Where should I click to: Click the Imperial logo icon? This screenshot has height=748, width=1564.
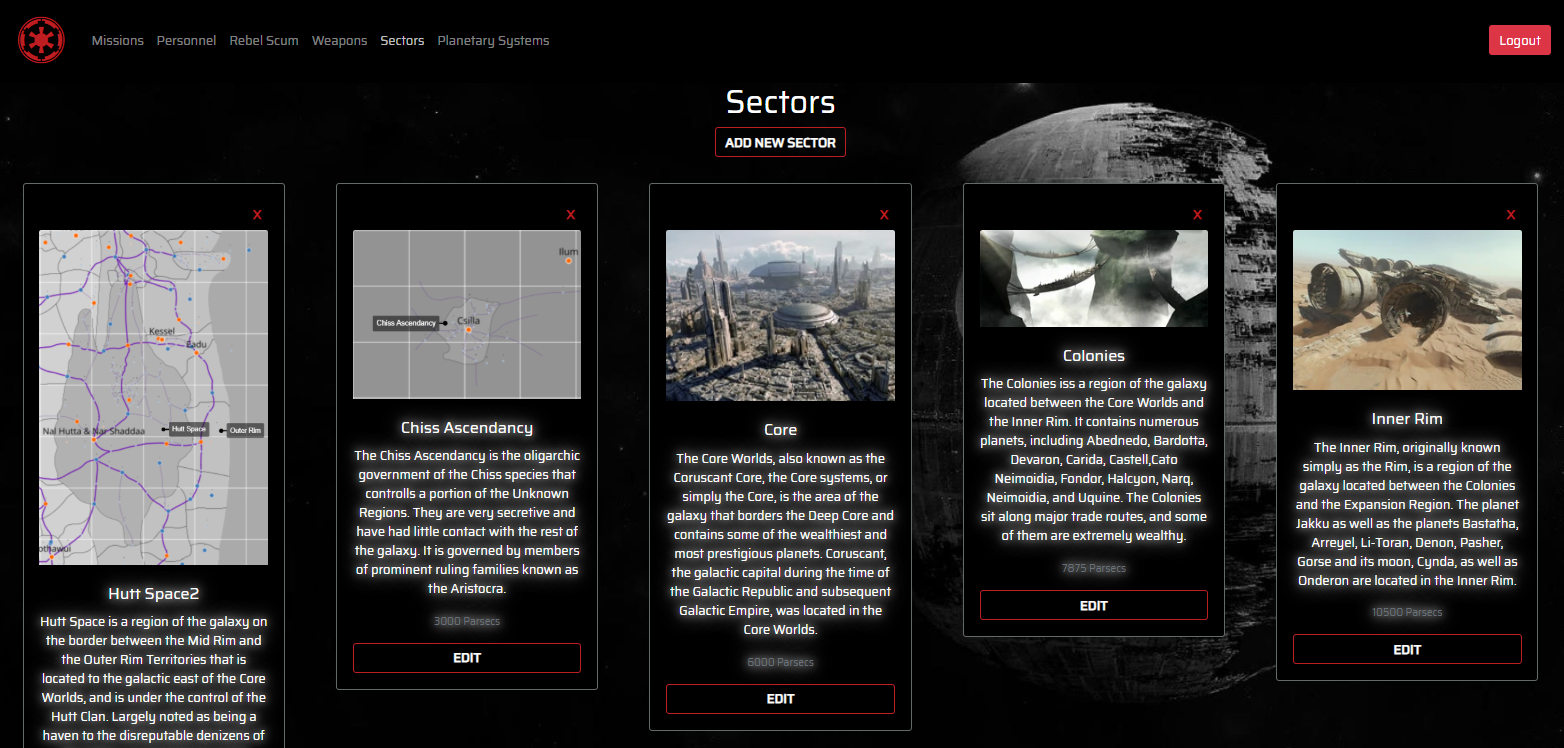point(41,41)
